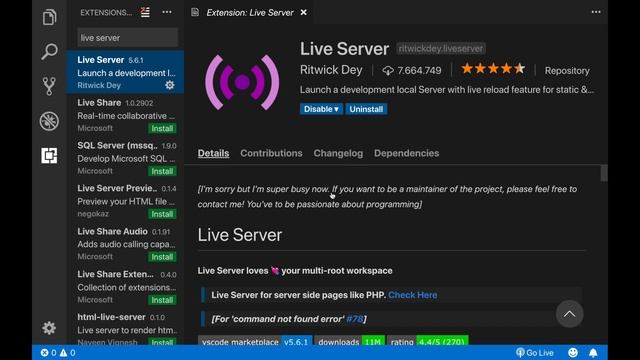Install the SQL Server extension
Image resolution: width=640 pixels, height=360 pixels.
point(162,171)
